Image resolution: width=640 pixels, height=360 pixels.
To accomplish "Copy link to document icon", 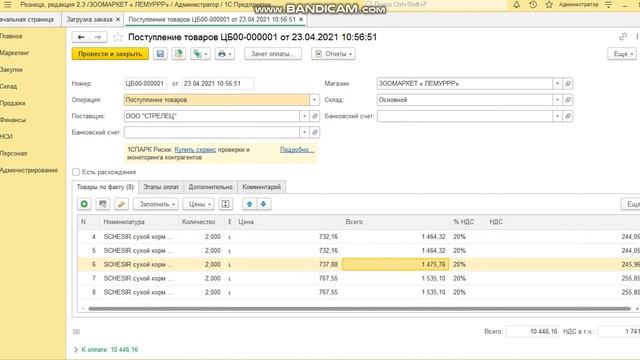I will pos(622,37).
